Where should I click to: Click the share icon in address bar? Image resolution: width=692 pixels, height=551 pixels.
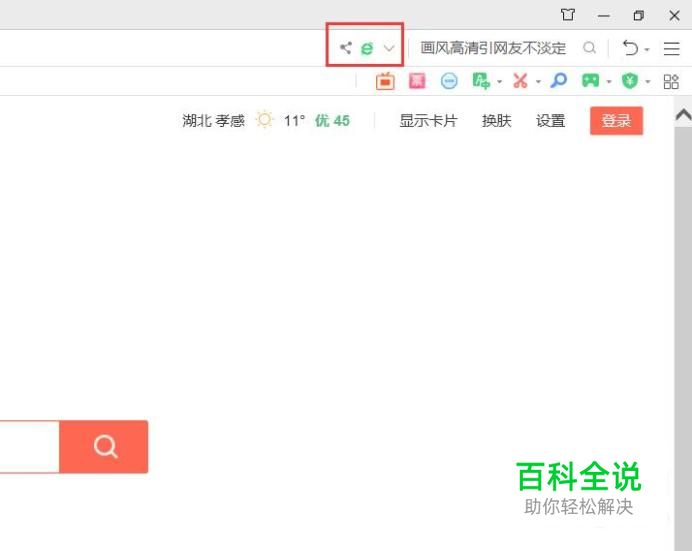[x=346, y=48]
